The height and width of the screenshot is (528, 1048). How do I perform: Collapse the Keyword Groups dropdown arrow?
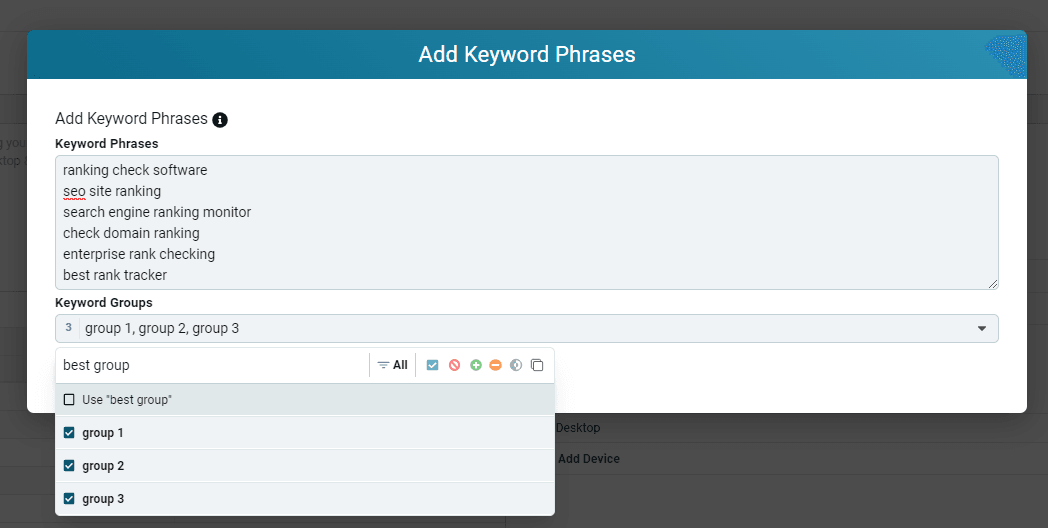click(982, 329)
